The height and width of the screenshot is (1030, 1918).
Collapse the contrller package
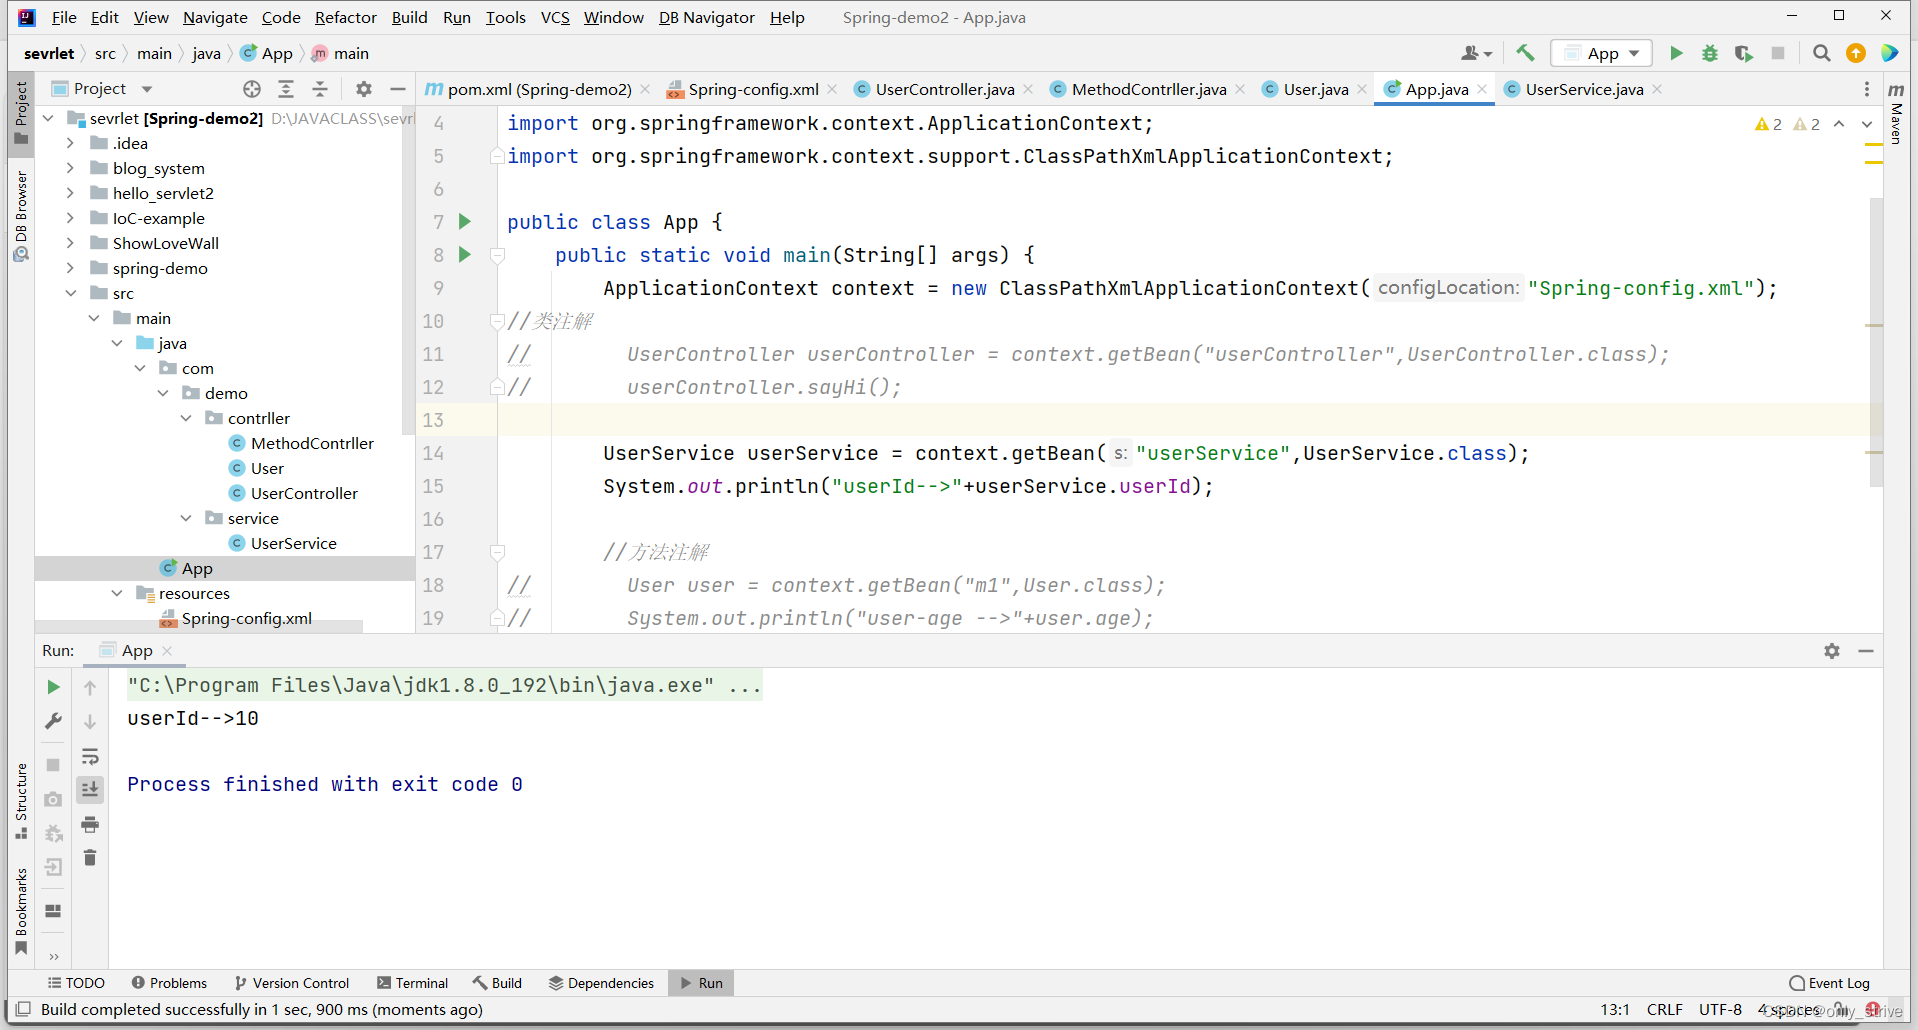(186, 418)
